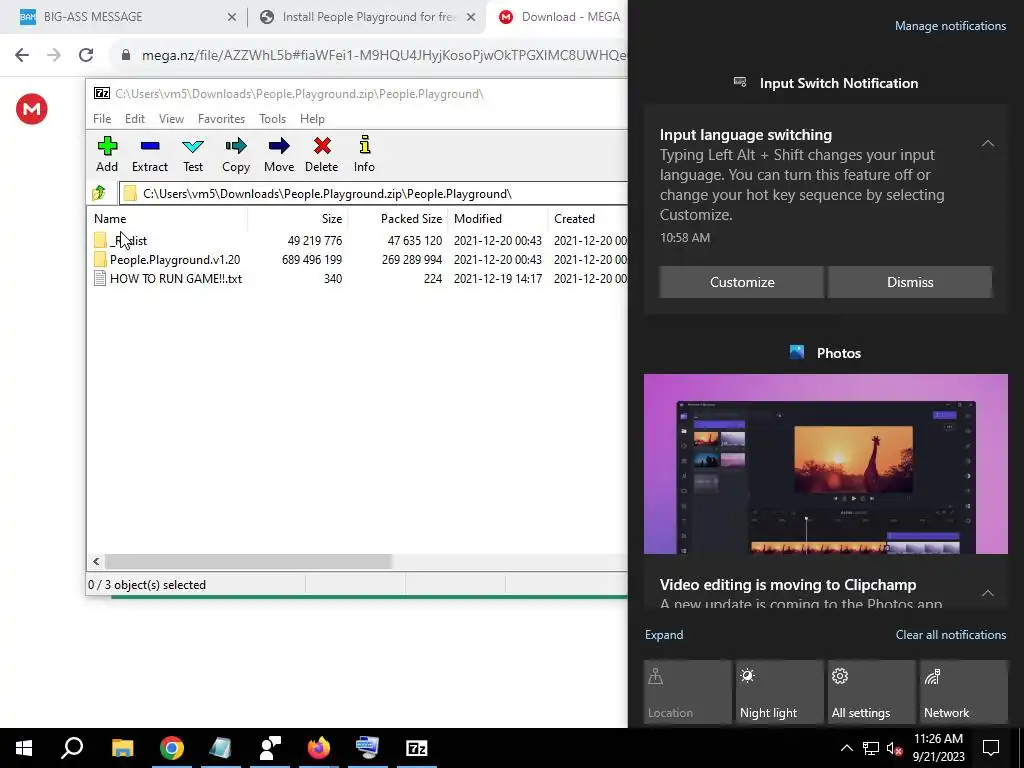Click the 7-Zip path address field
The image size is (1024, 768).
(373, 193)
